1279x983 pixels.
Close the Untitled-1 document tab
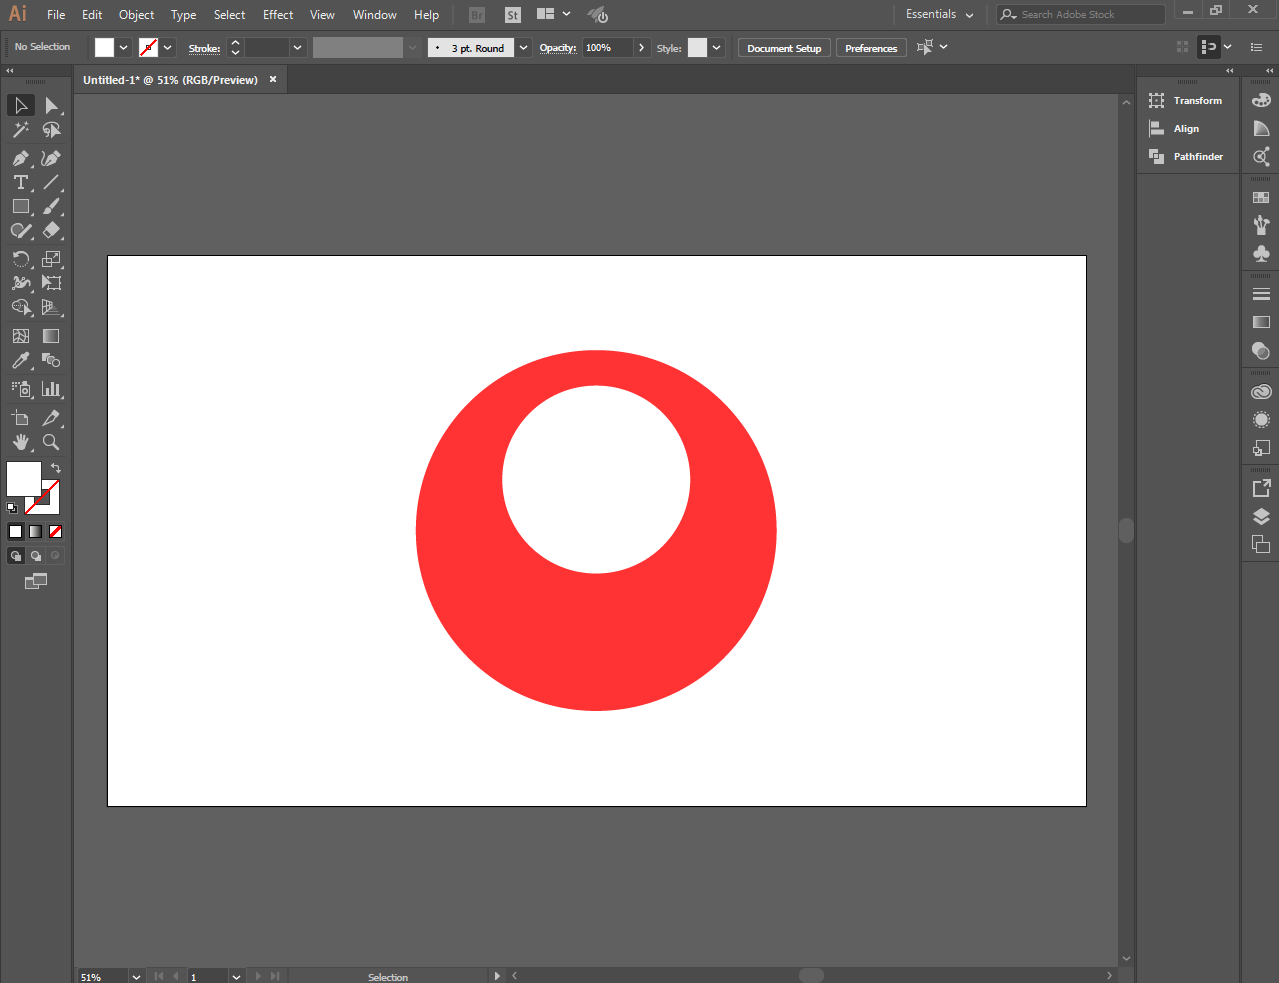pyautogui.click(x=273, y=80)
